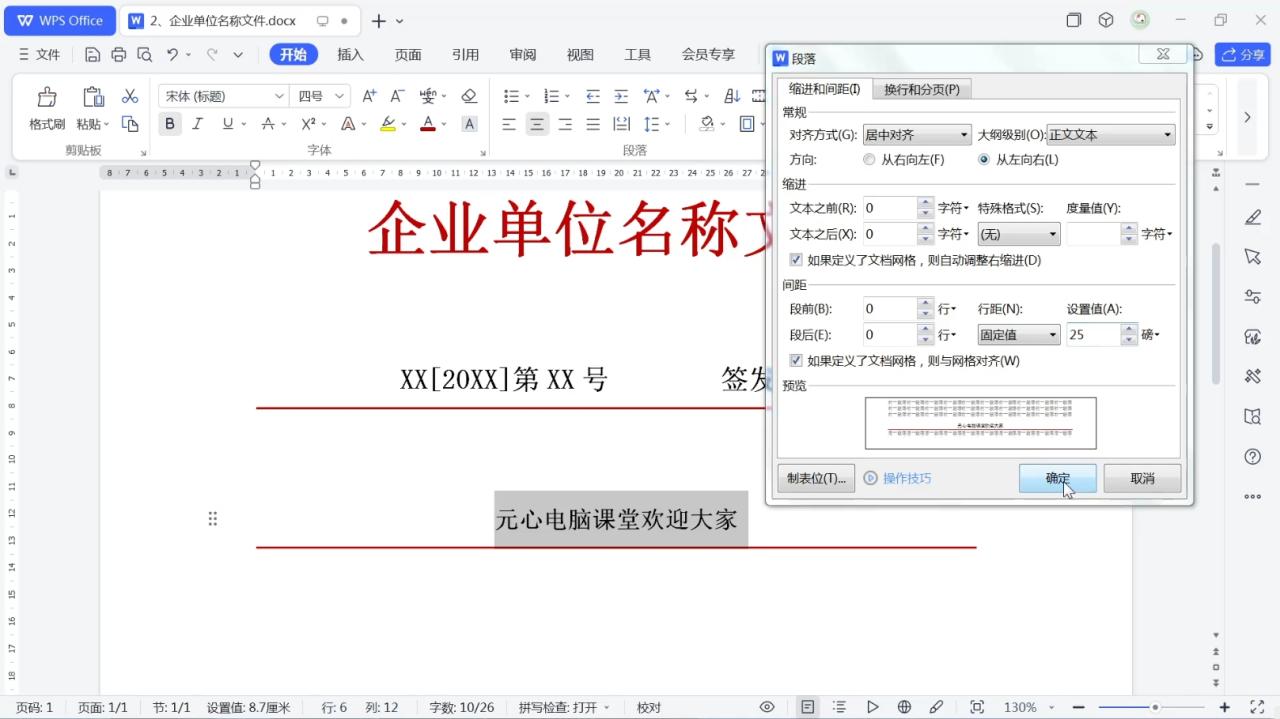The width and height of the screenshot is (1280, 719).
Task: Click the Clear formatting eraser icon
Action: click(469, 96)
